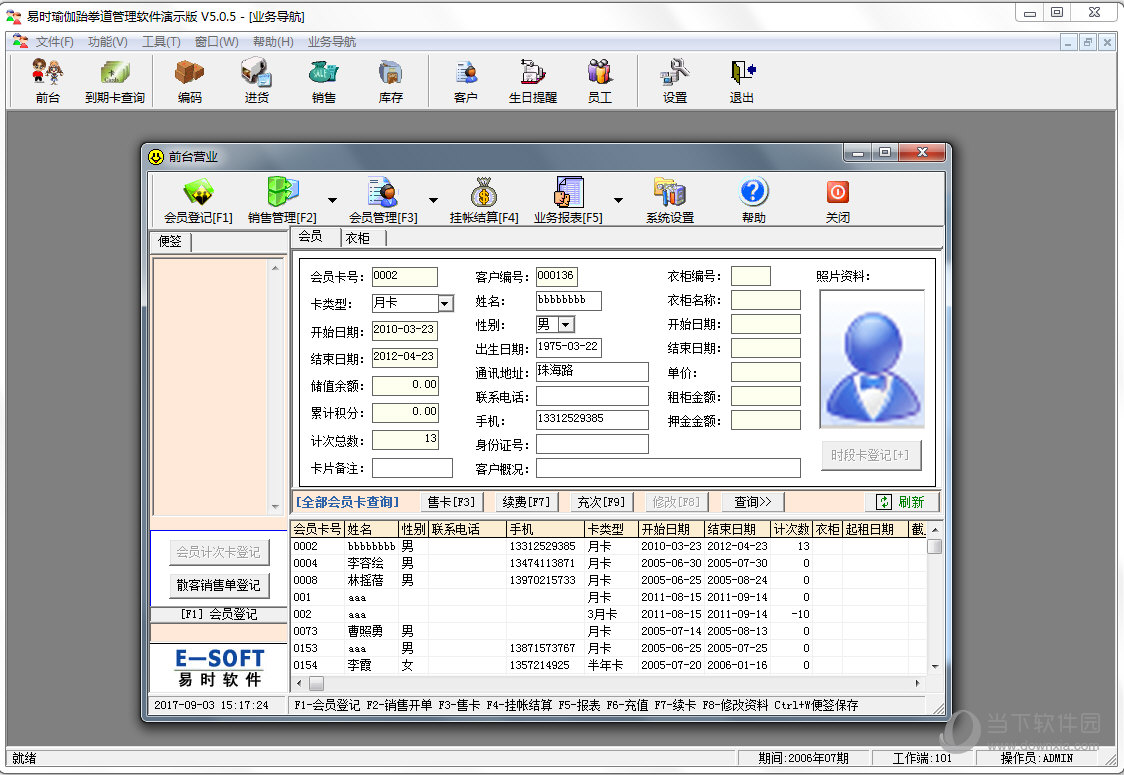Open the 工具(T) menu
This screenshot has height=775, width=1124.
coord(161,42)
